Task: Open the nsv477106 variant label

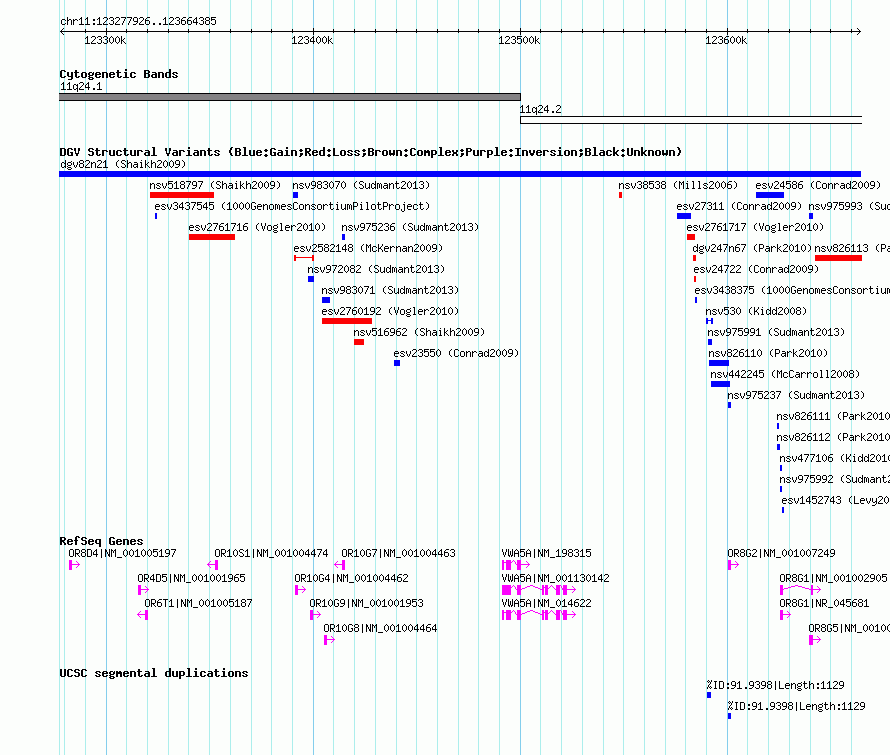Action: pos(834,458)
